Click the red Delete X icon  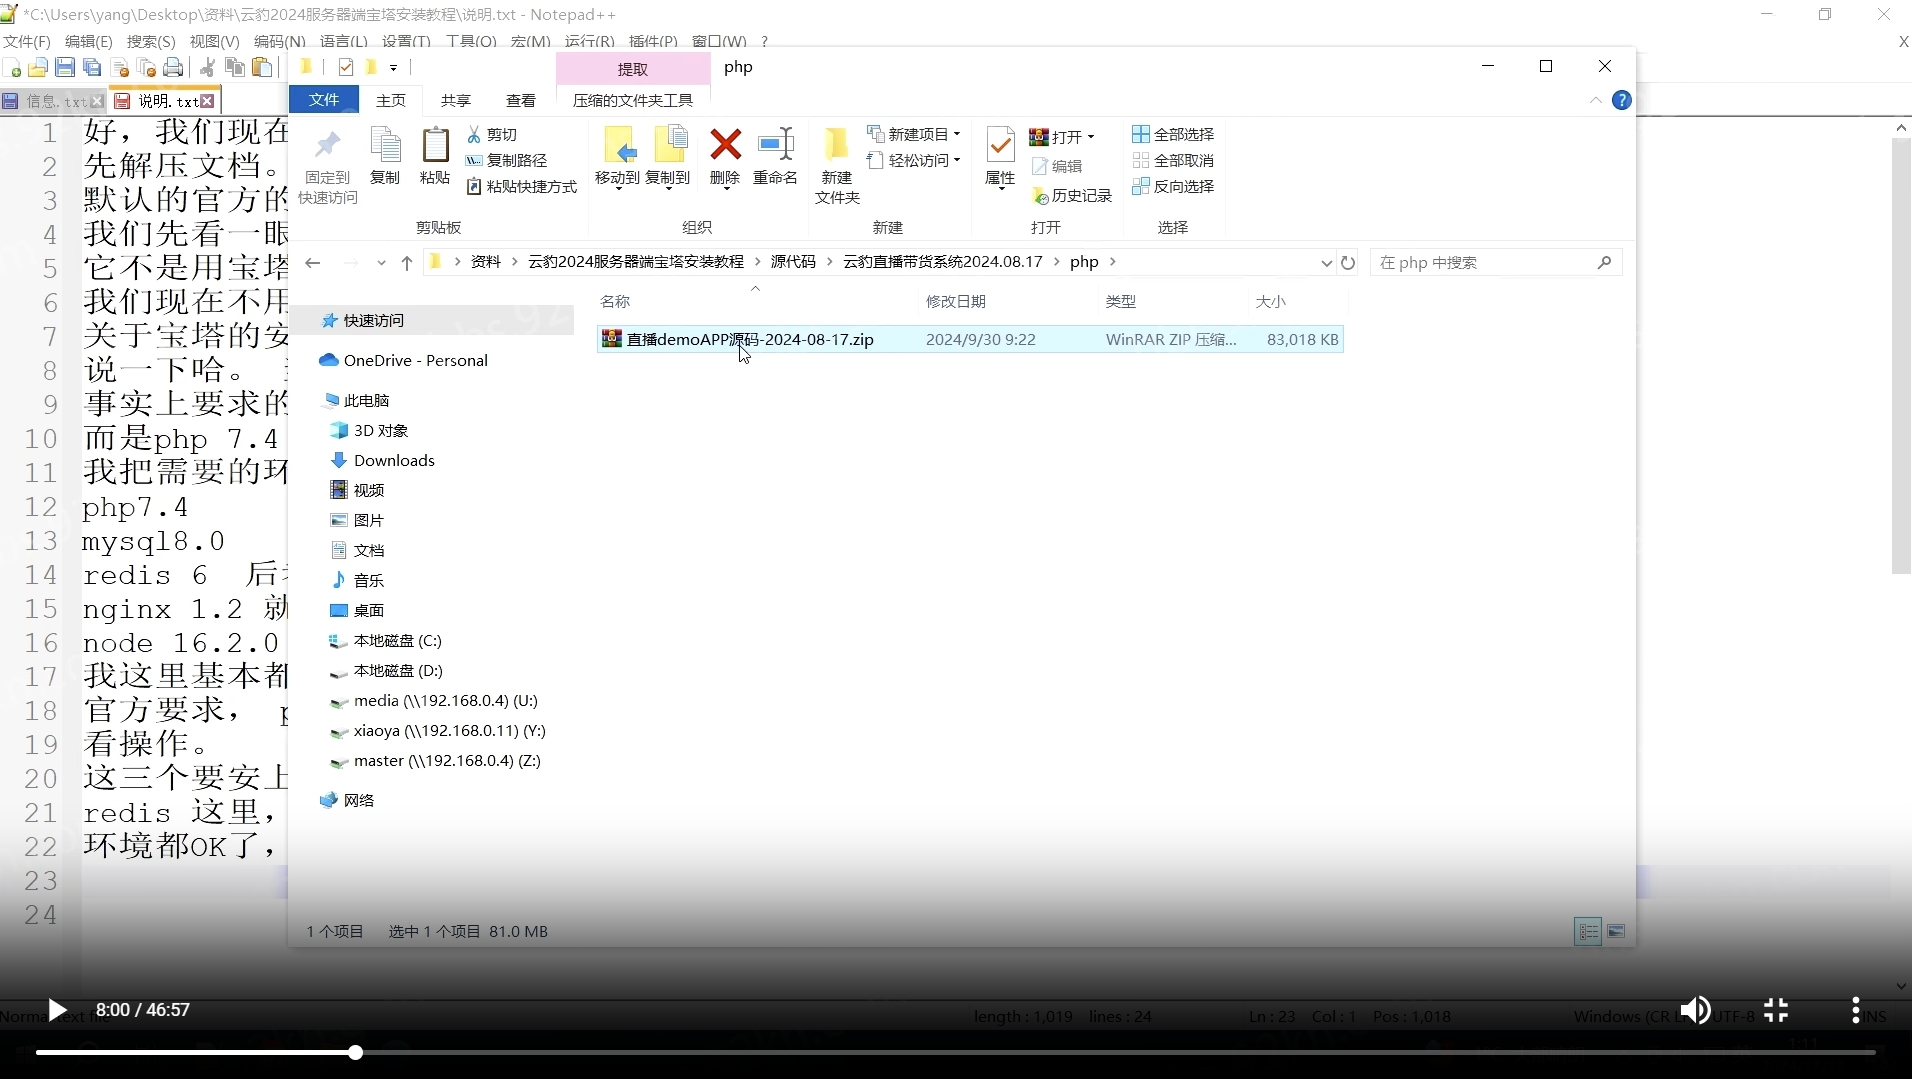click(x=725, y=145)
